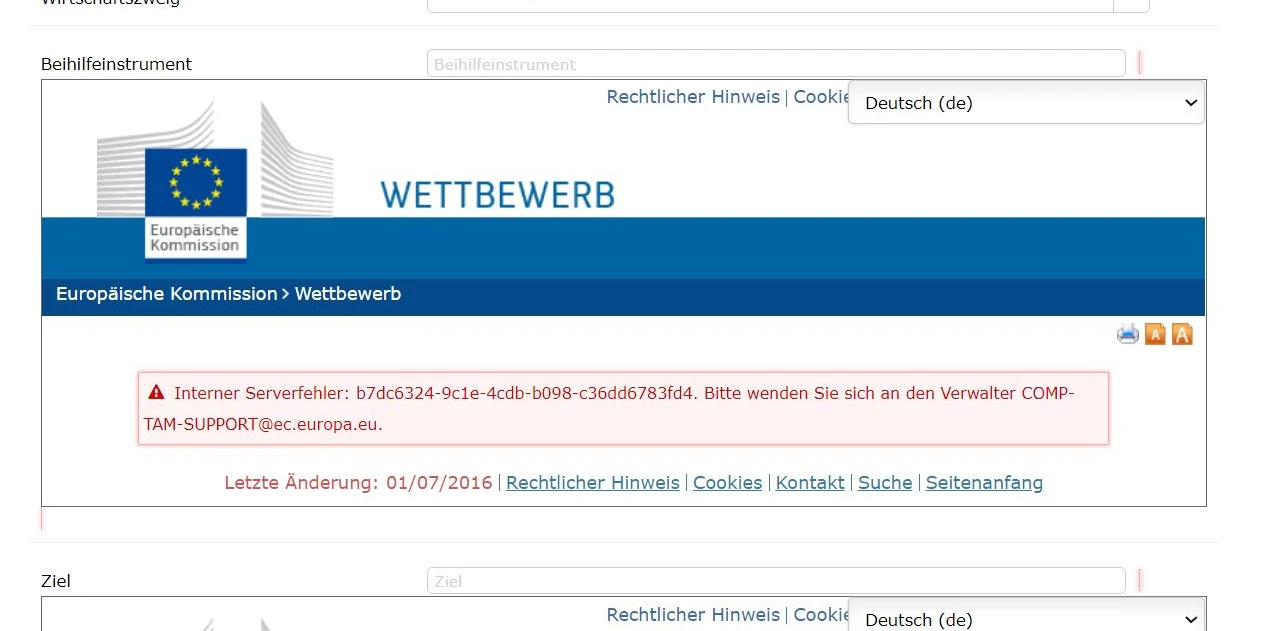1261x631 pixels.
Task: Click the printer icon
Action: 1128,334
